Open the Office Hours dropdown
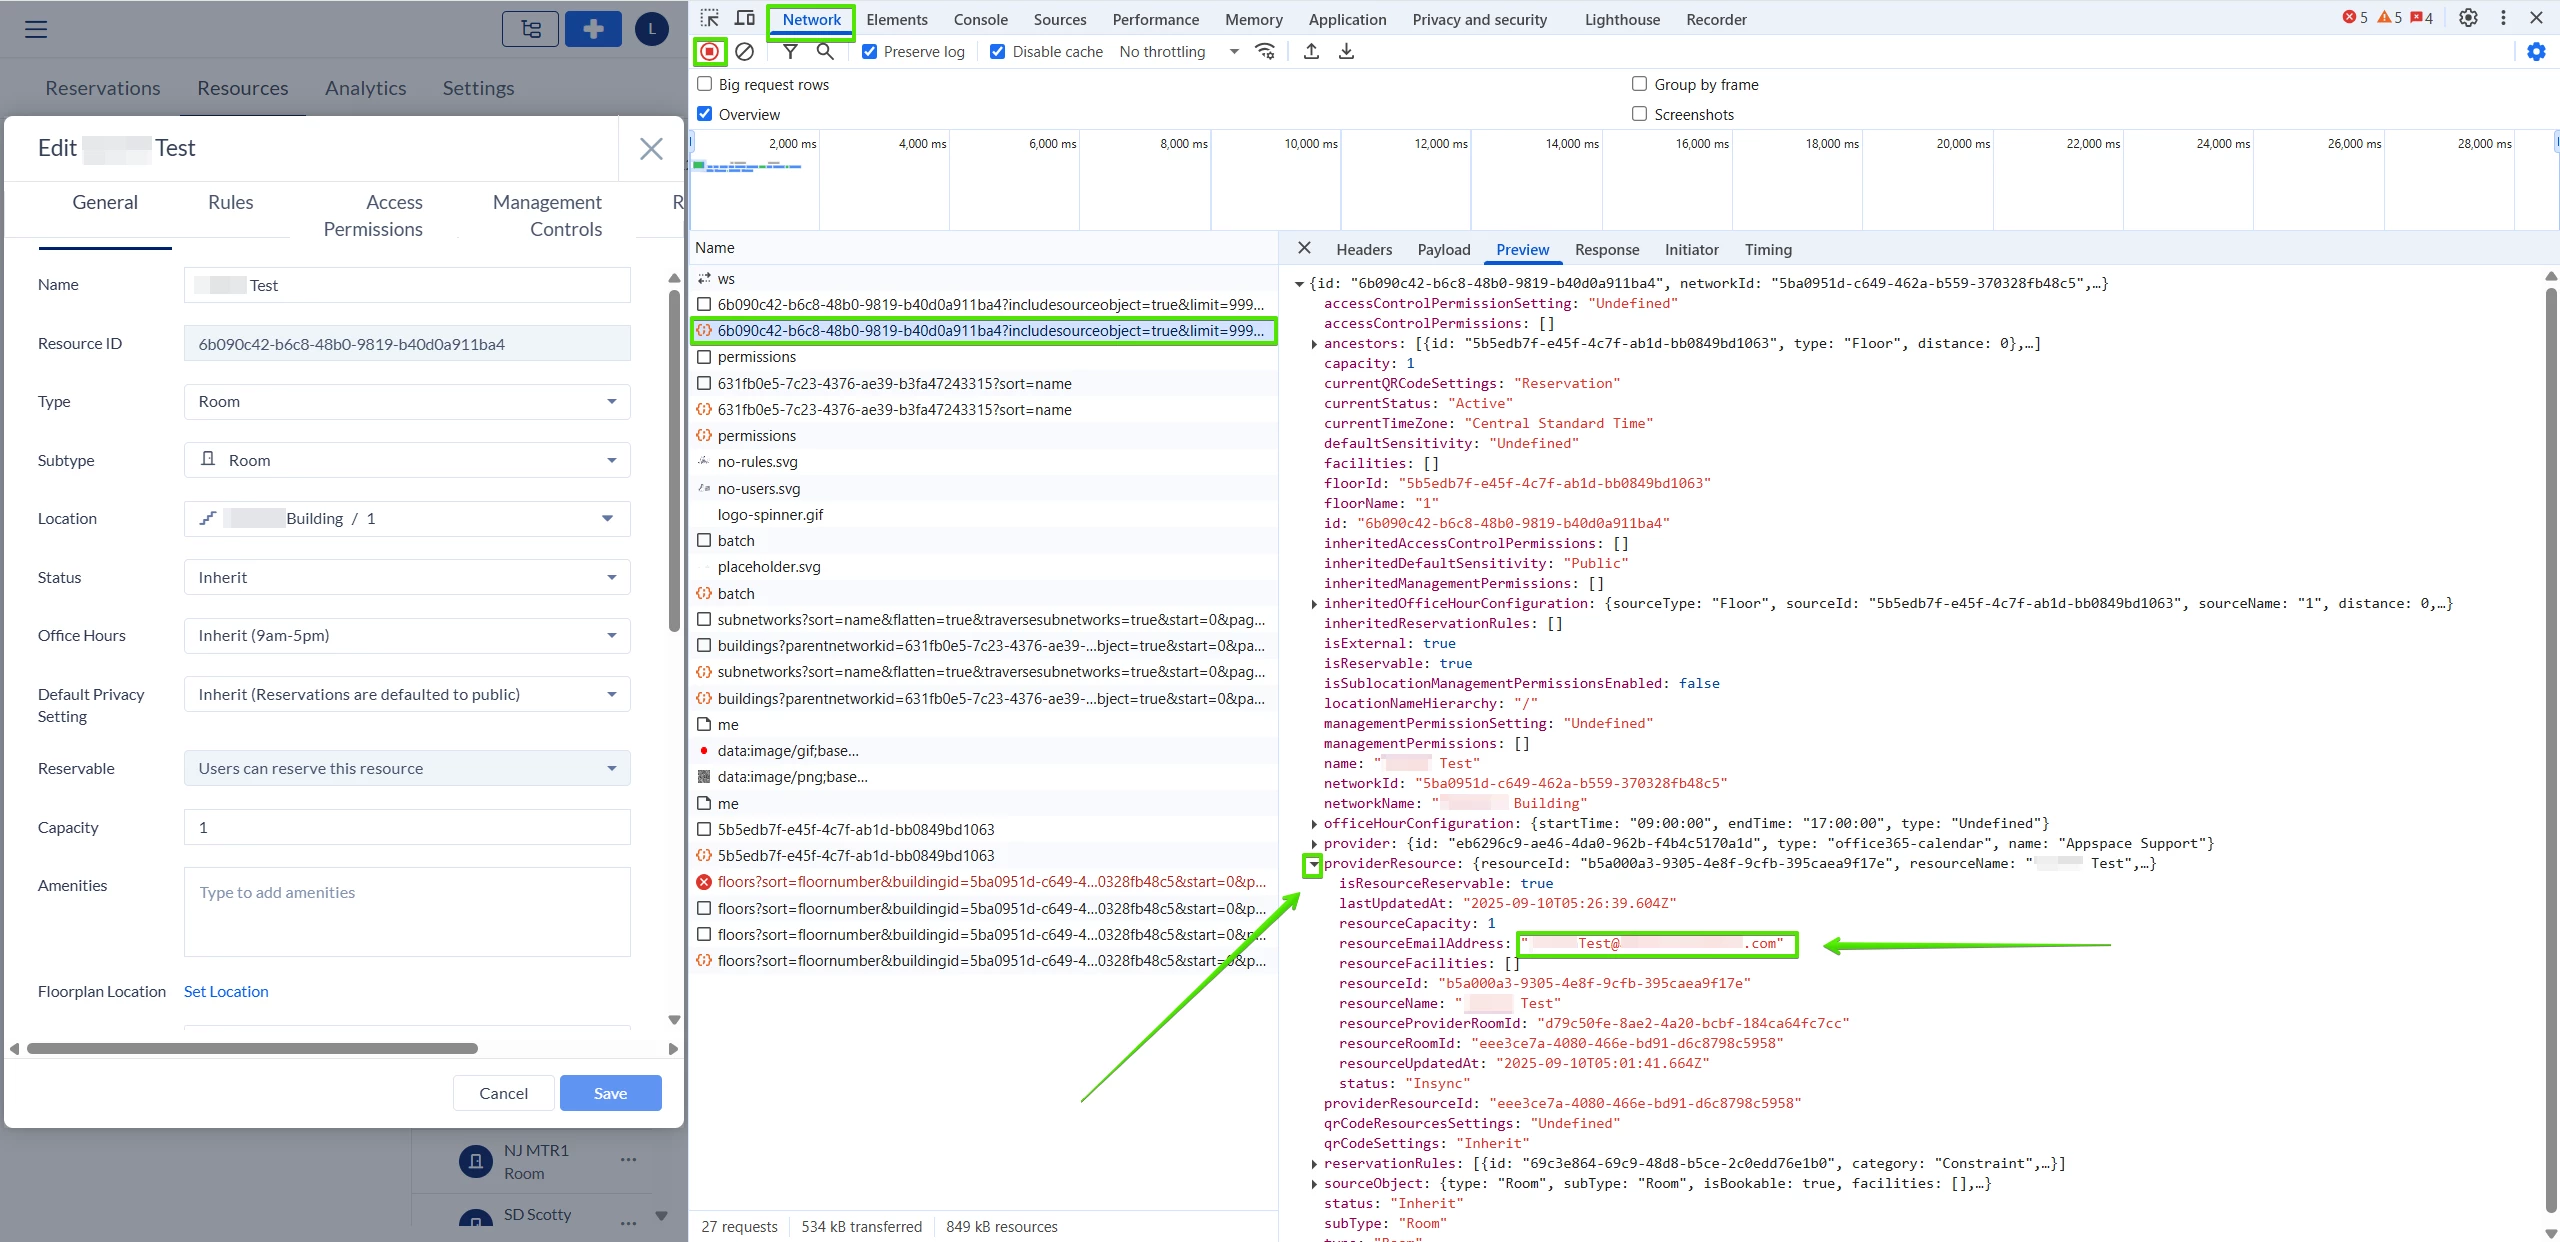Image resolution: width=2560 pixels, height=1242 pixels. point(407,636)
